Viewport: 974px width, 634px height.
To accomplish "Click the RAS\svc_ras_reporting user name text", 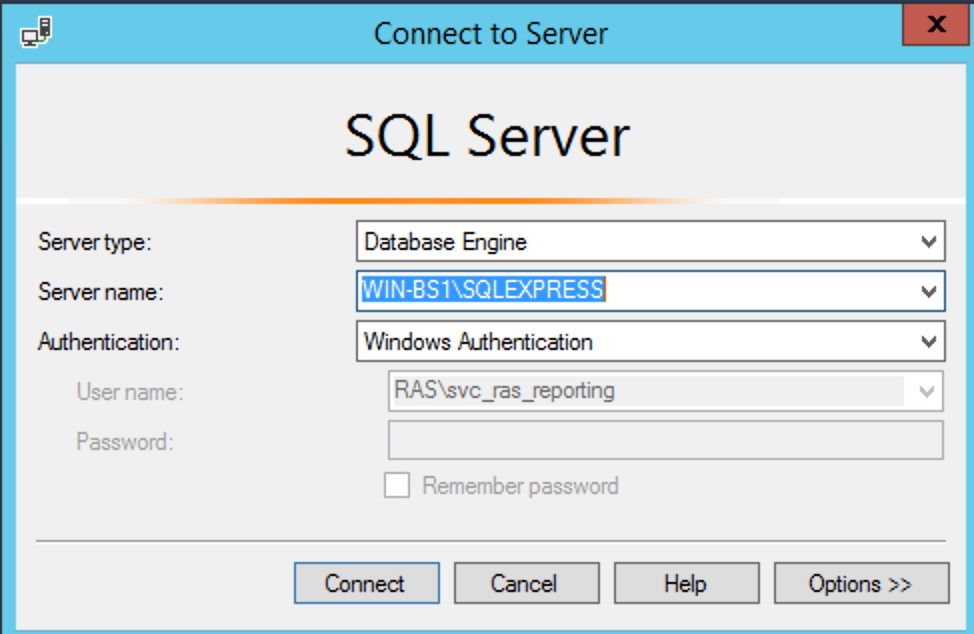I will [x=504, y=391].
